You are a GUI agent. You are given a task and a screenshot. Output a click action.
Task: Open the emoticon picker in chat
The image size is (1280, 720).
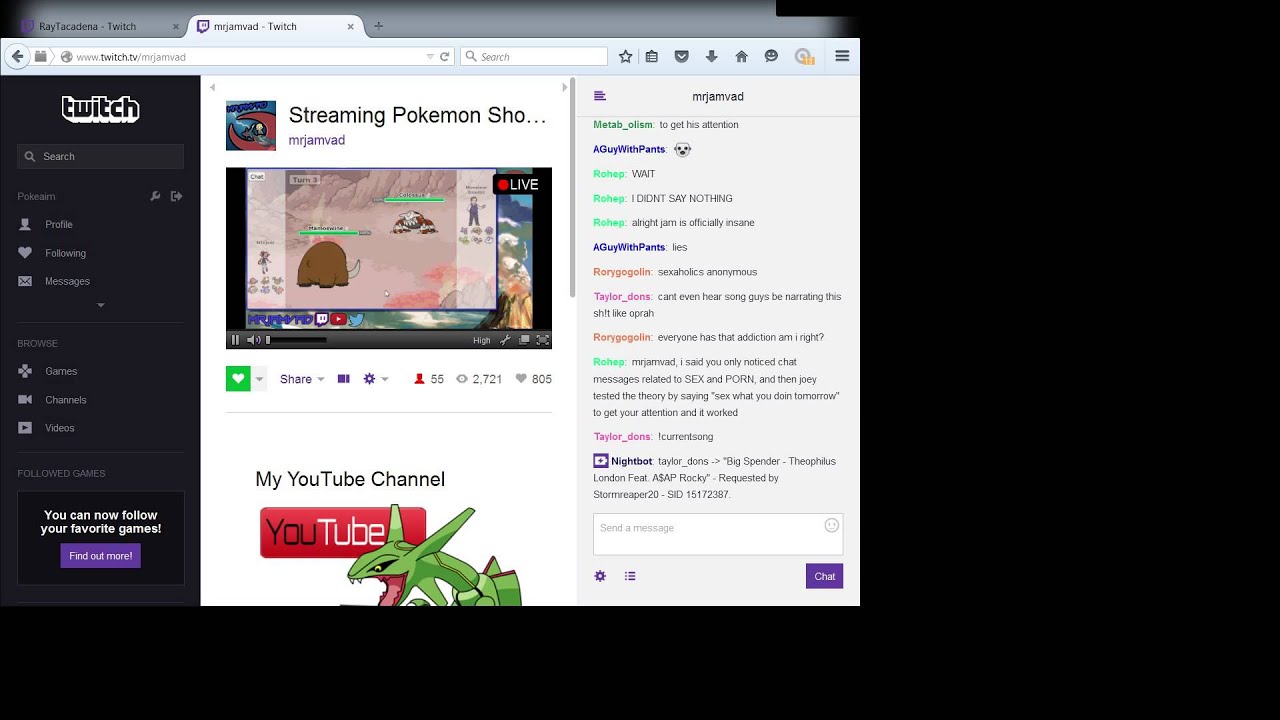click(831, 525)
